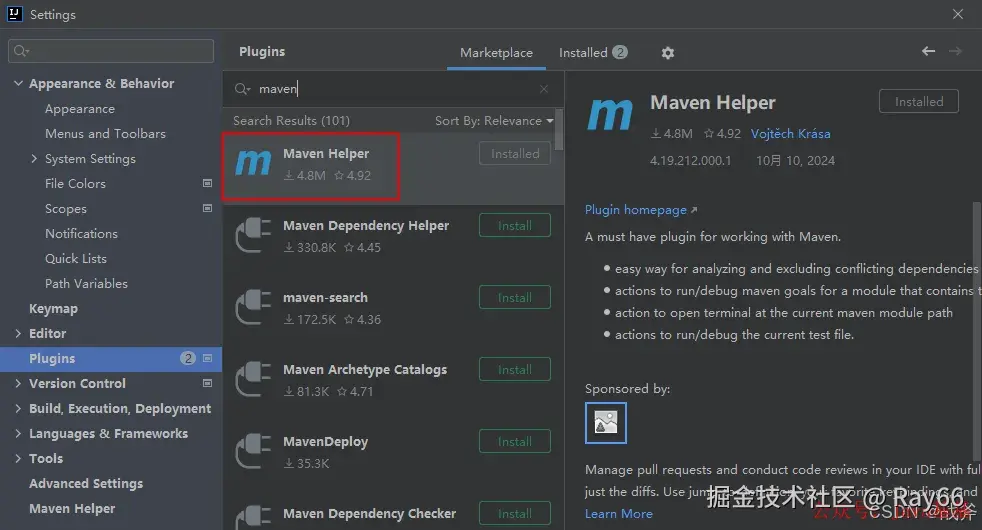Click the plugin details pane scrollbar
Viewport: 982px width, 530px height.
977,331
